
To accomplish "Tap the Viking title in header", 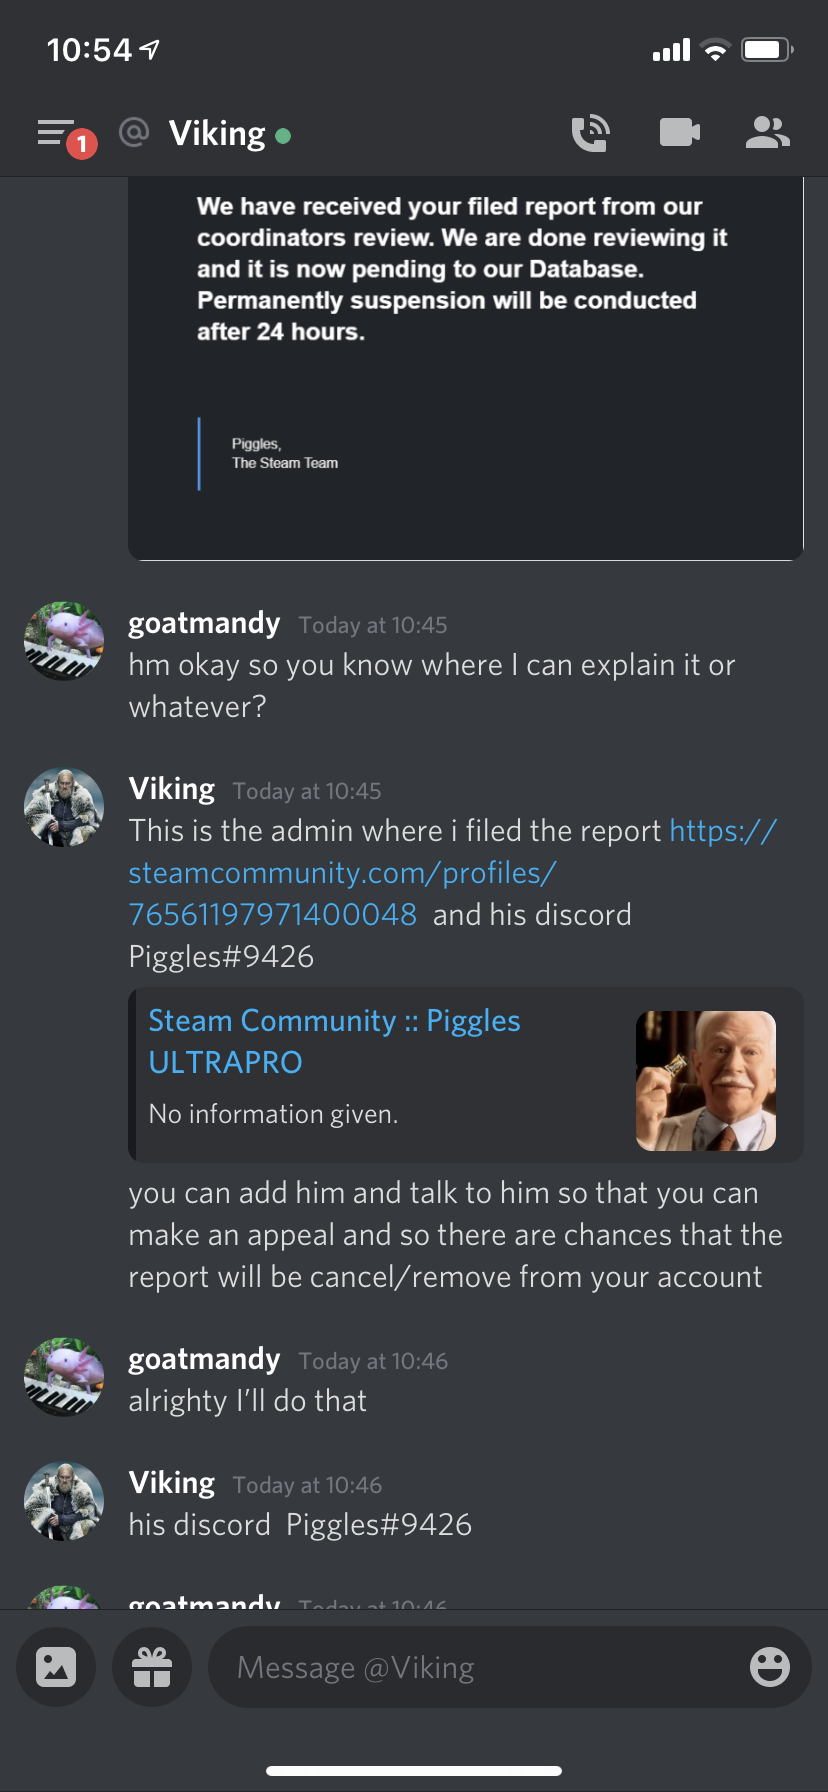I will (217, 133).
